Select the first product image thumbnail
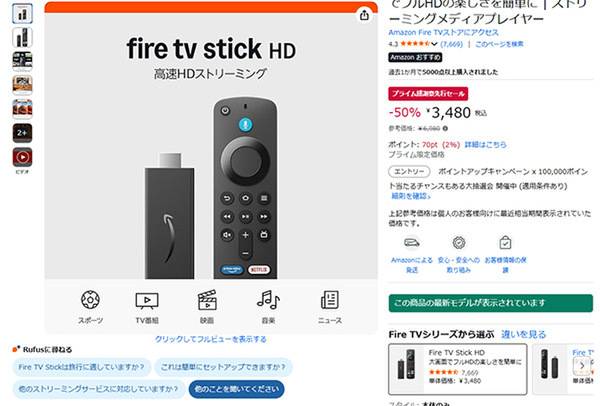This screenshot has height=406, width=600. click(22, 13)
